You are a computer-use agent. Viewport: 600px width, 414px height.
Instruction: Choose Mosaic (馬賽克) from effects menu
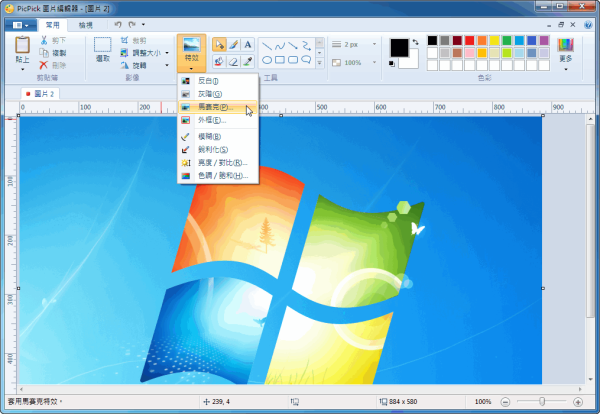218,107
